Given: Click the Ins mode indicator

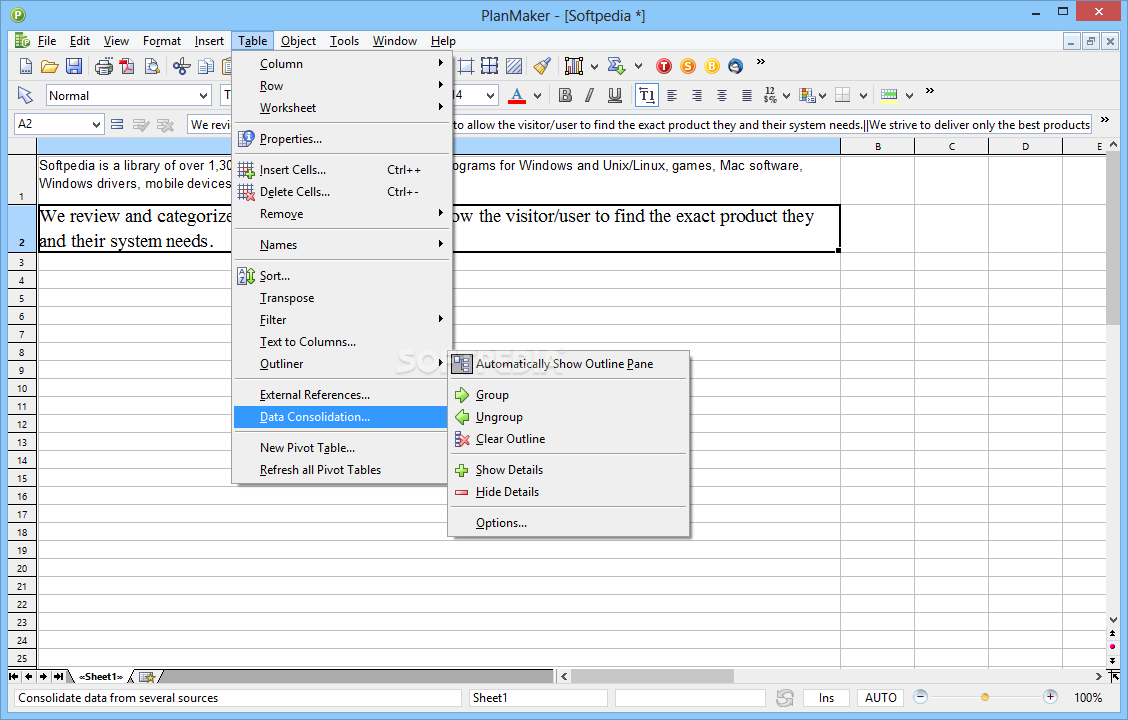Looking at the screenshot, I should (827, 698).
